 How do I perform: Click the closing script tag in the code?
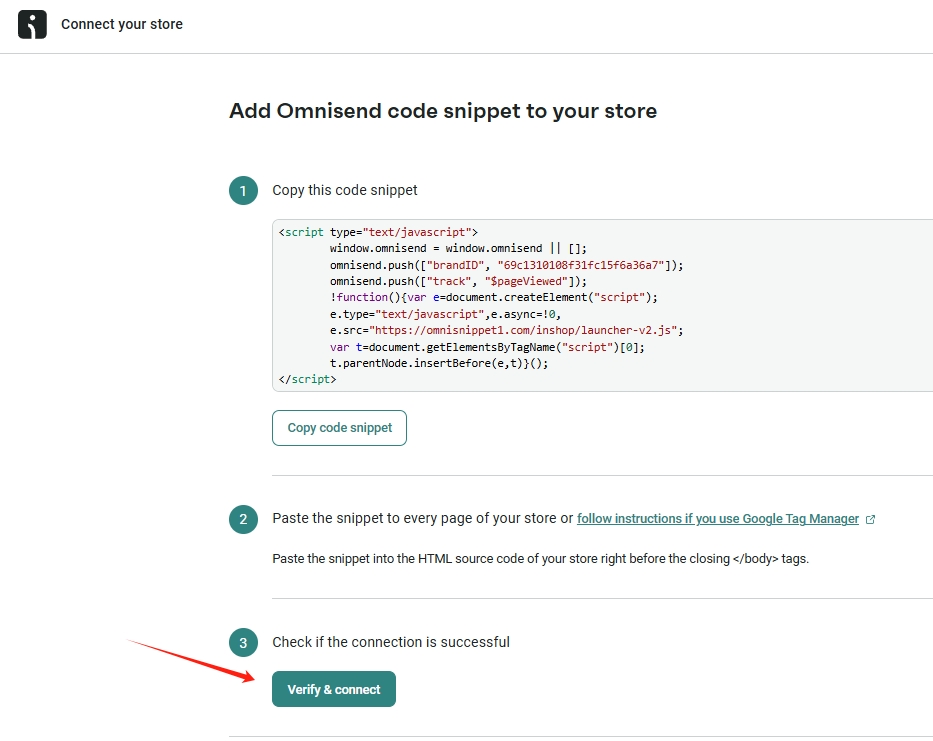tap(308, 379)
